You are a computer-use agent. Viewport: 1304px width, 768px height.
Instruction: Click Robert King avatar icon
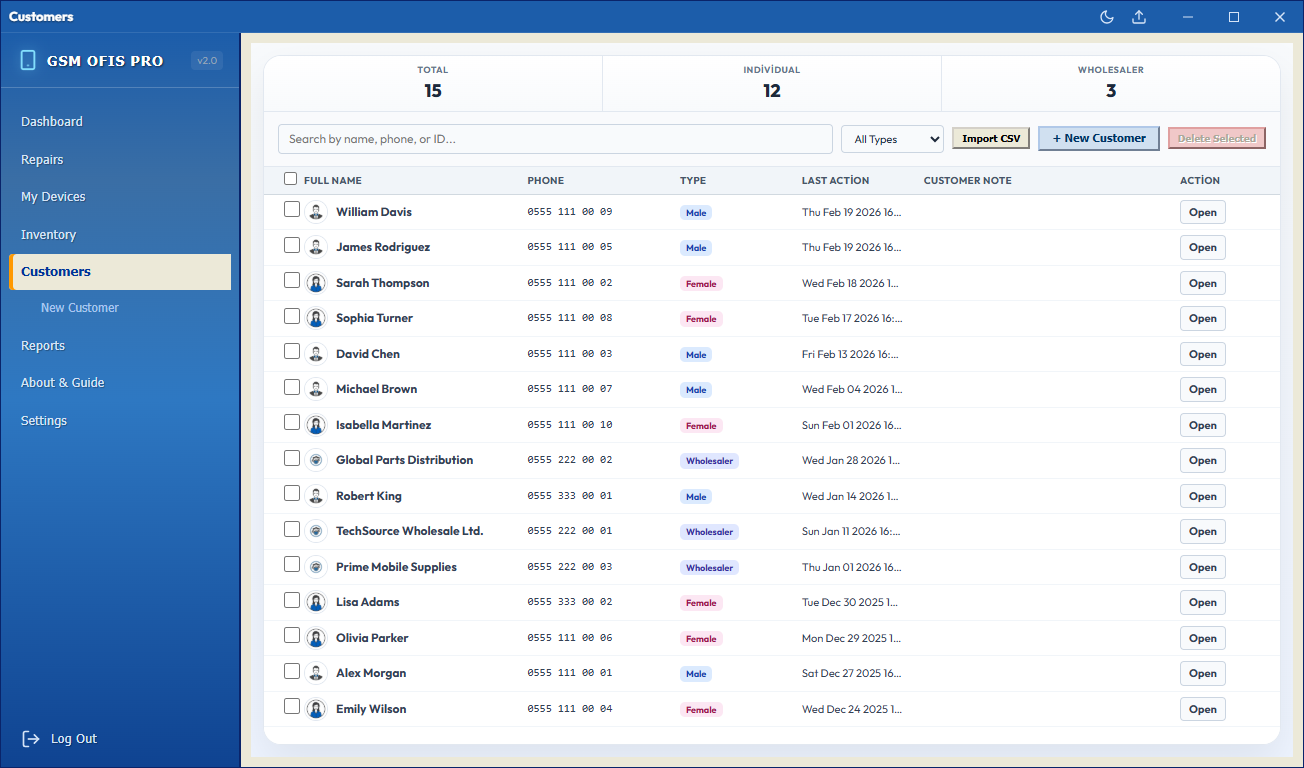pos(316,496)
